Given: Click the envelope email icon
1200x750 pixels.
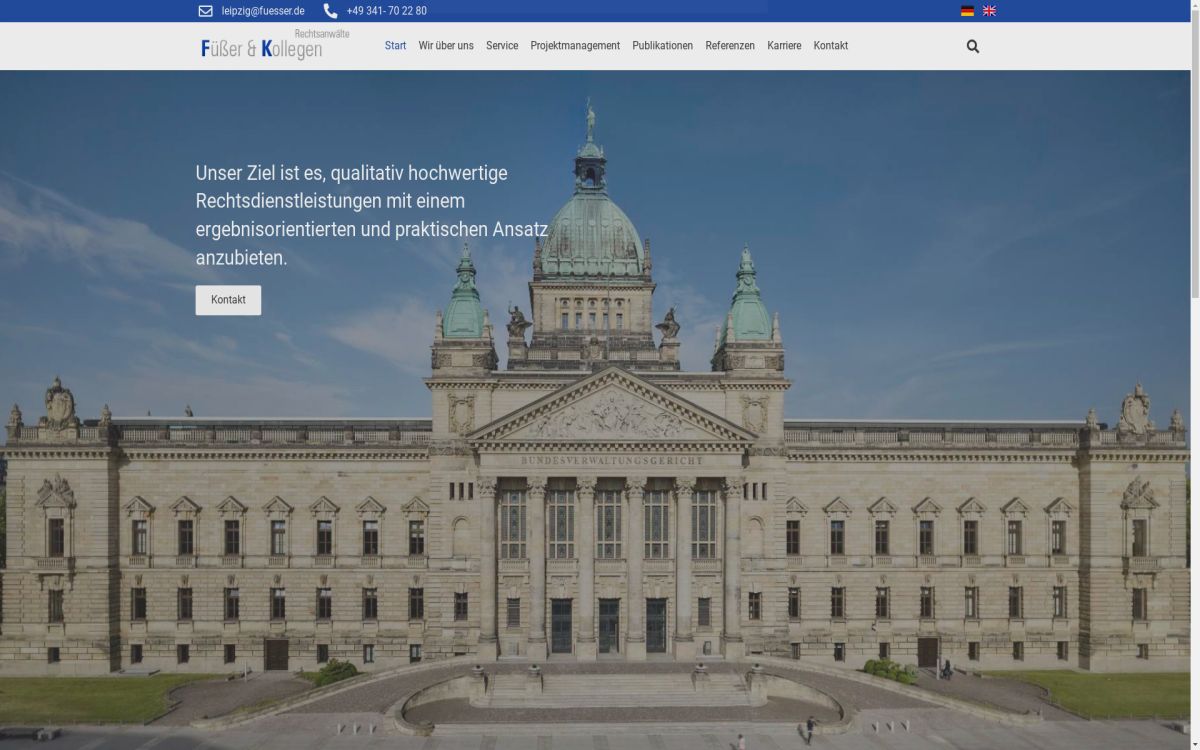Looking at the screenshot, I should 205,11.
